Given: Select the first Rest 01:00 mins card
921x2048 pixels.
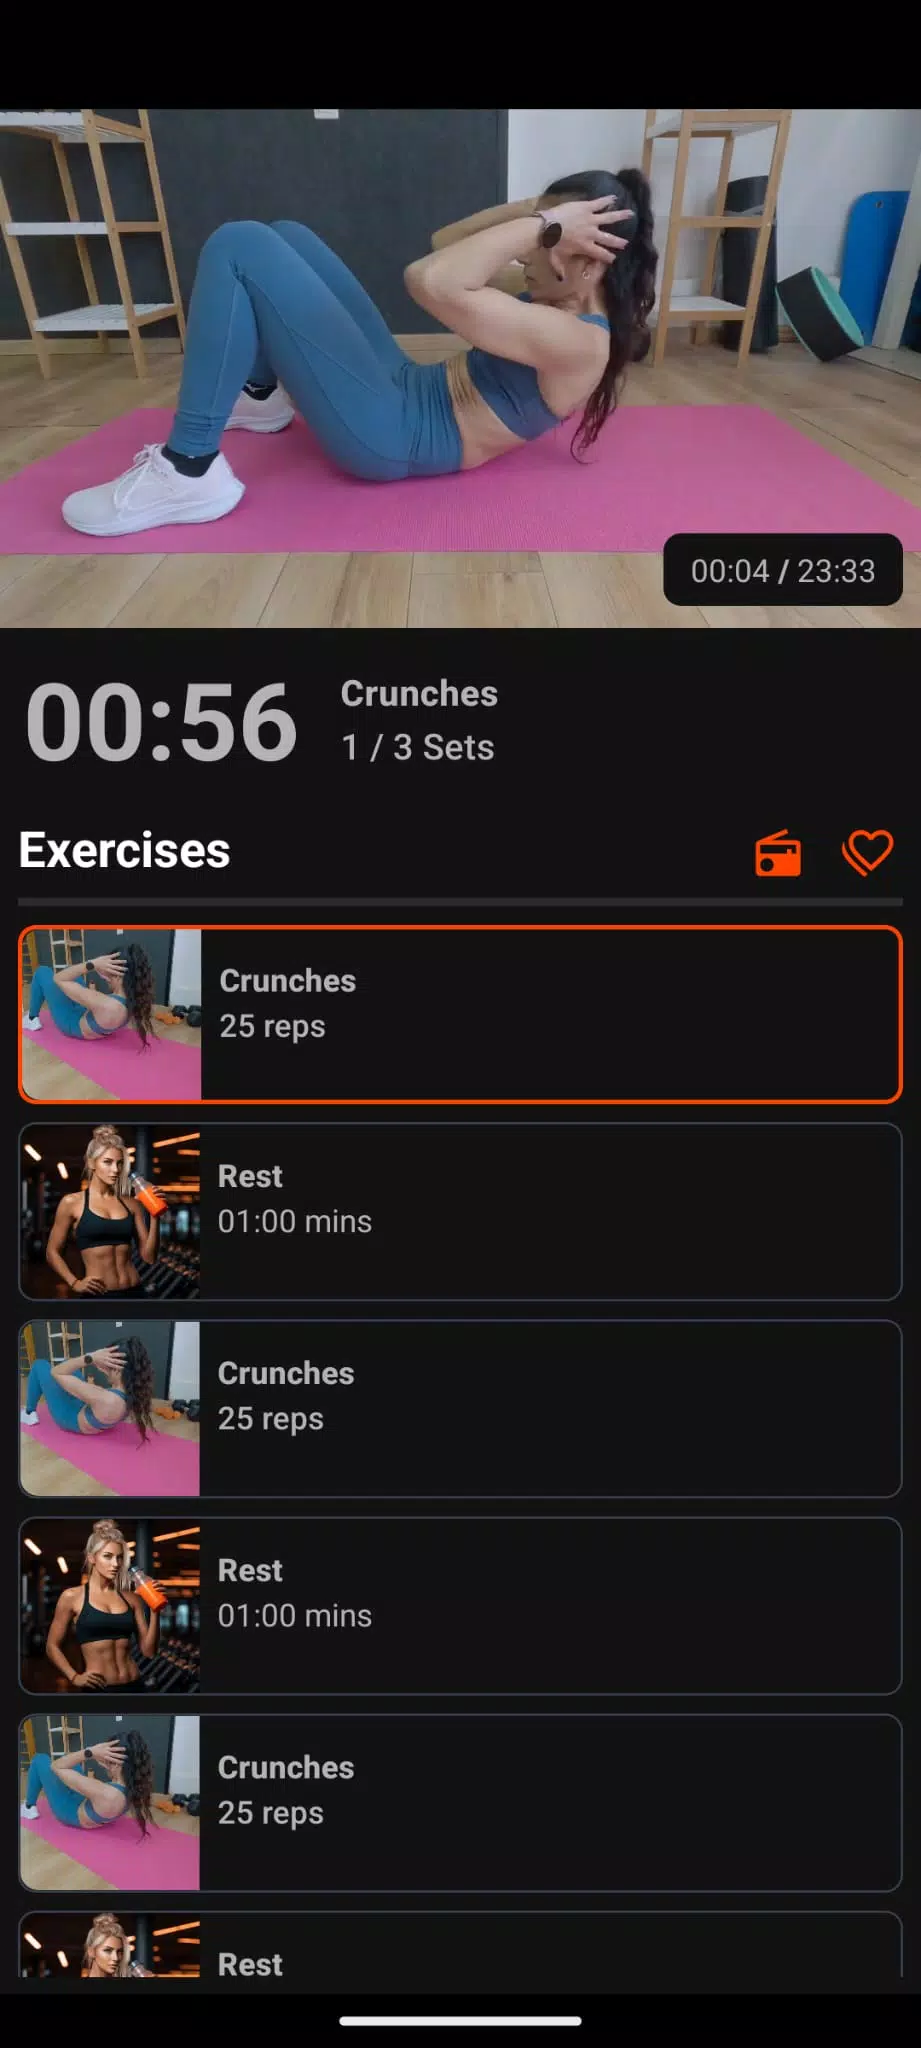Looking at the screenshot, I should point(460,1211).
